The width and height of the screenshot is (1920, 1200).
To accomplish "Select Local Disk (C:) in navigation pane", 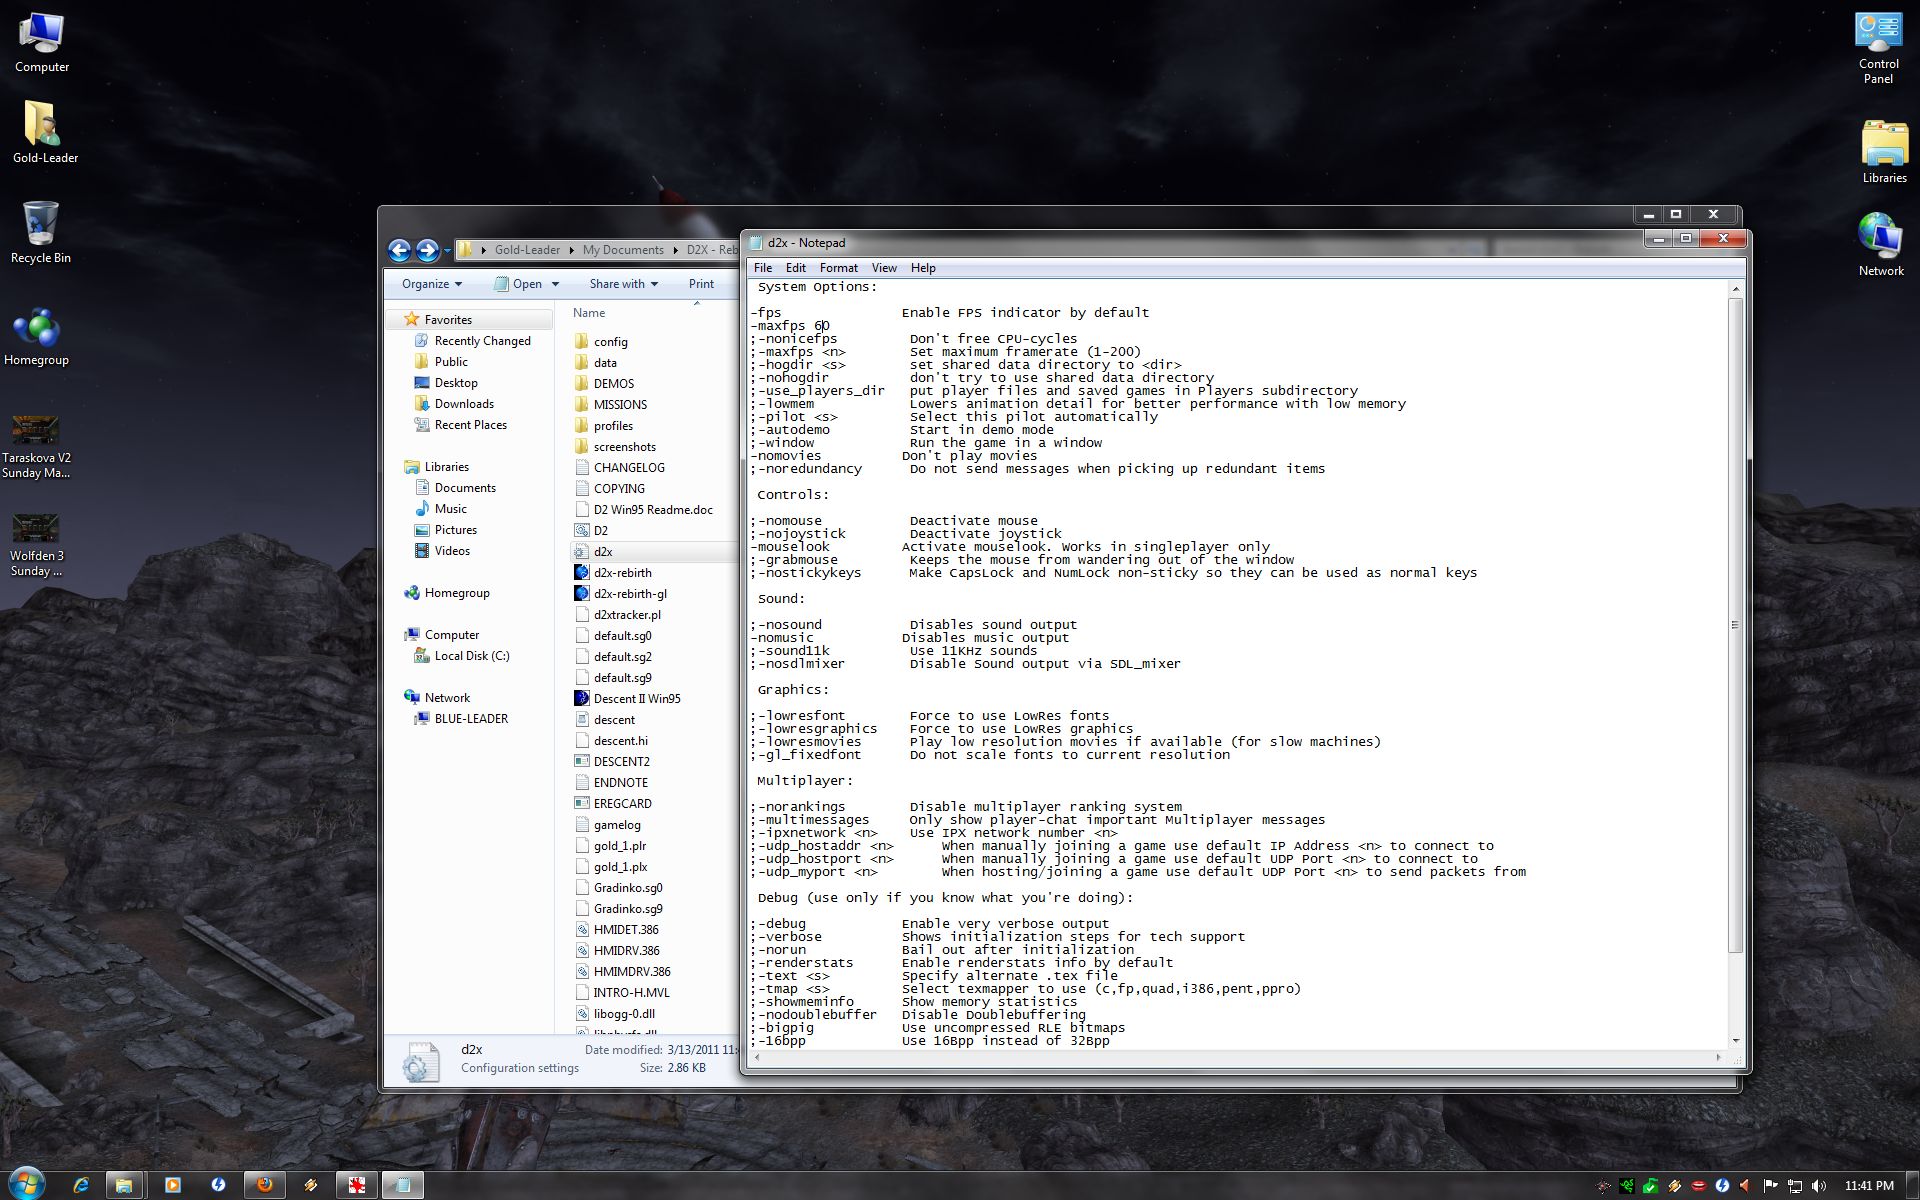I will click(471, 656).
